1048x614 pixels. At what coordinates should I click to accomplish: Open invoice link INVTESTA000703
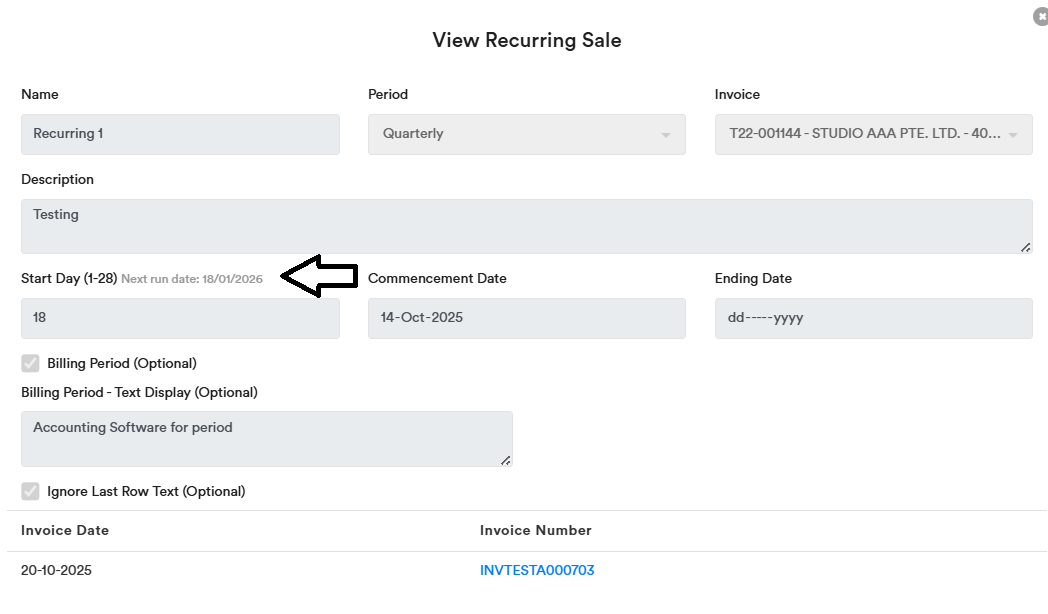point(537,570)
